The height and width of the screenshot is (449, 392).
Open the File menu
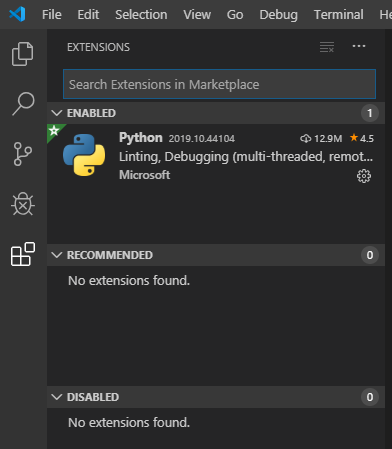pyautogui.click(x=52, y=15)
